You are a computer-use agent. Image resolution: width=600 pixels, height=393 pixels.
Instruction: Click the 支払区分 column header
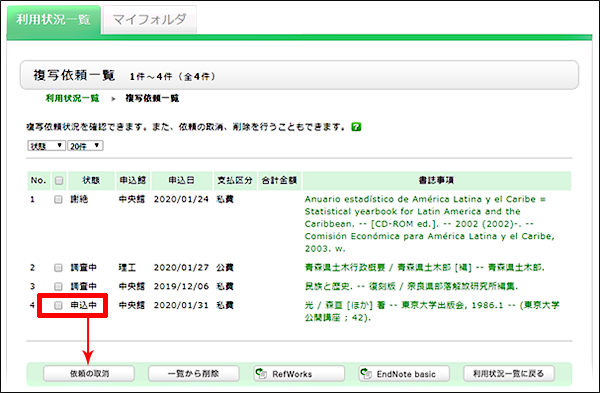[235, 180]
